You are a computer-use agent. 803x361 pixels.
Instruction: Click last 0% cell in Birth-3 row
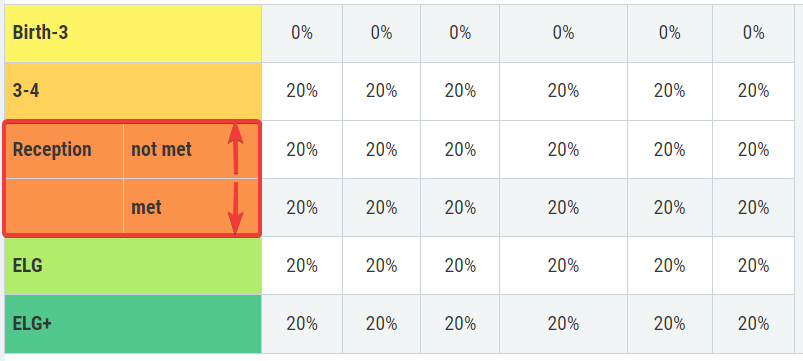(753, 33)
